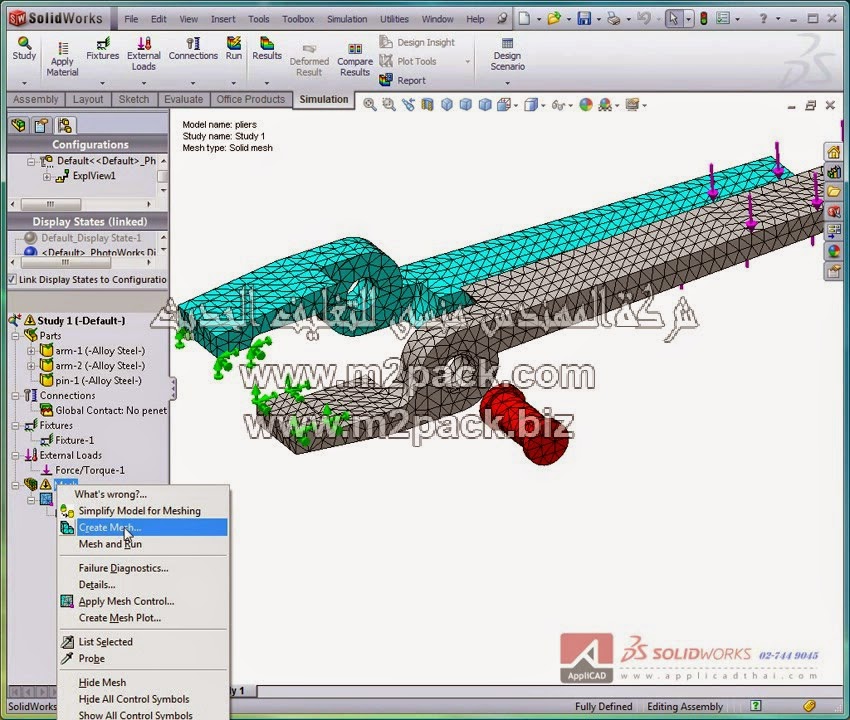Click the Simplify Model for Meshing icon
850x720 pixels.
coord(67,511)
